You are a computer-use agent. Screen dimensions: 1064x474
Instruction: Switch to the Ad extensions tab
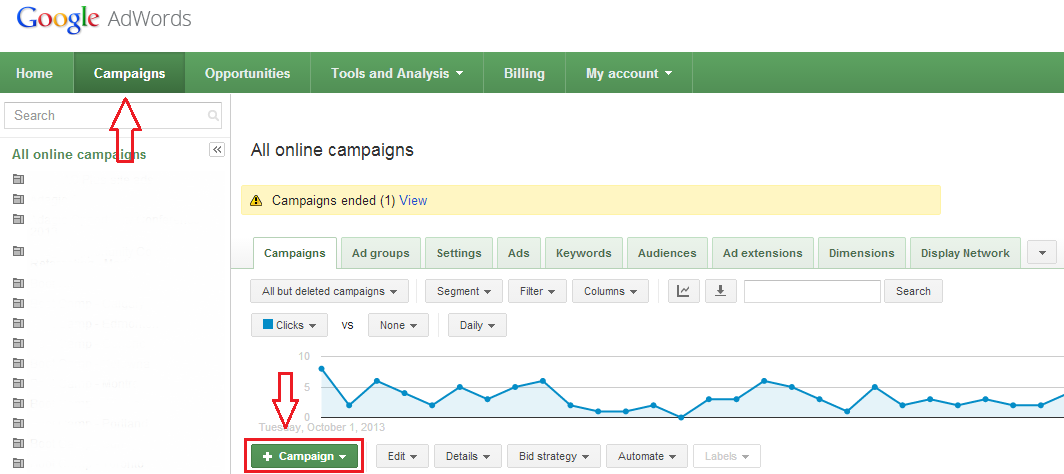(x=763, y=253)
